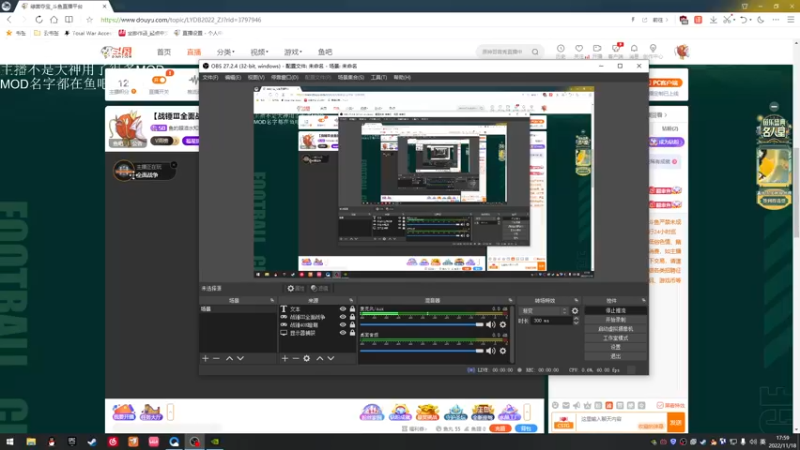
Task: Toggle lock on the text source
Action: [x=352, y=309]
